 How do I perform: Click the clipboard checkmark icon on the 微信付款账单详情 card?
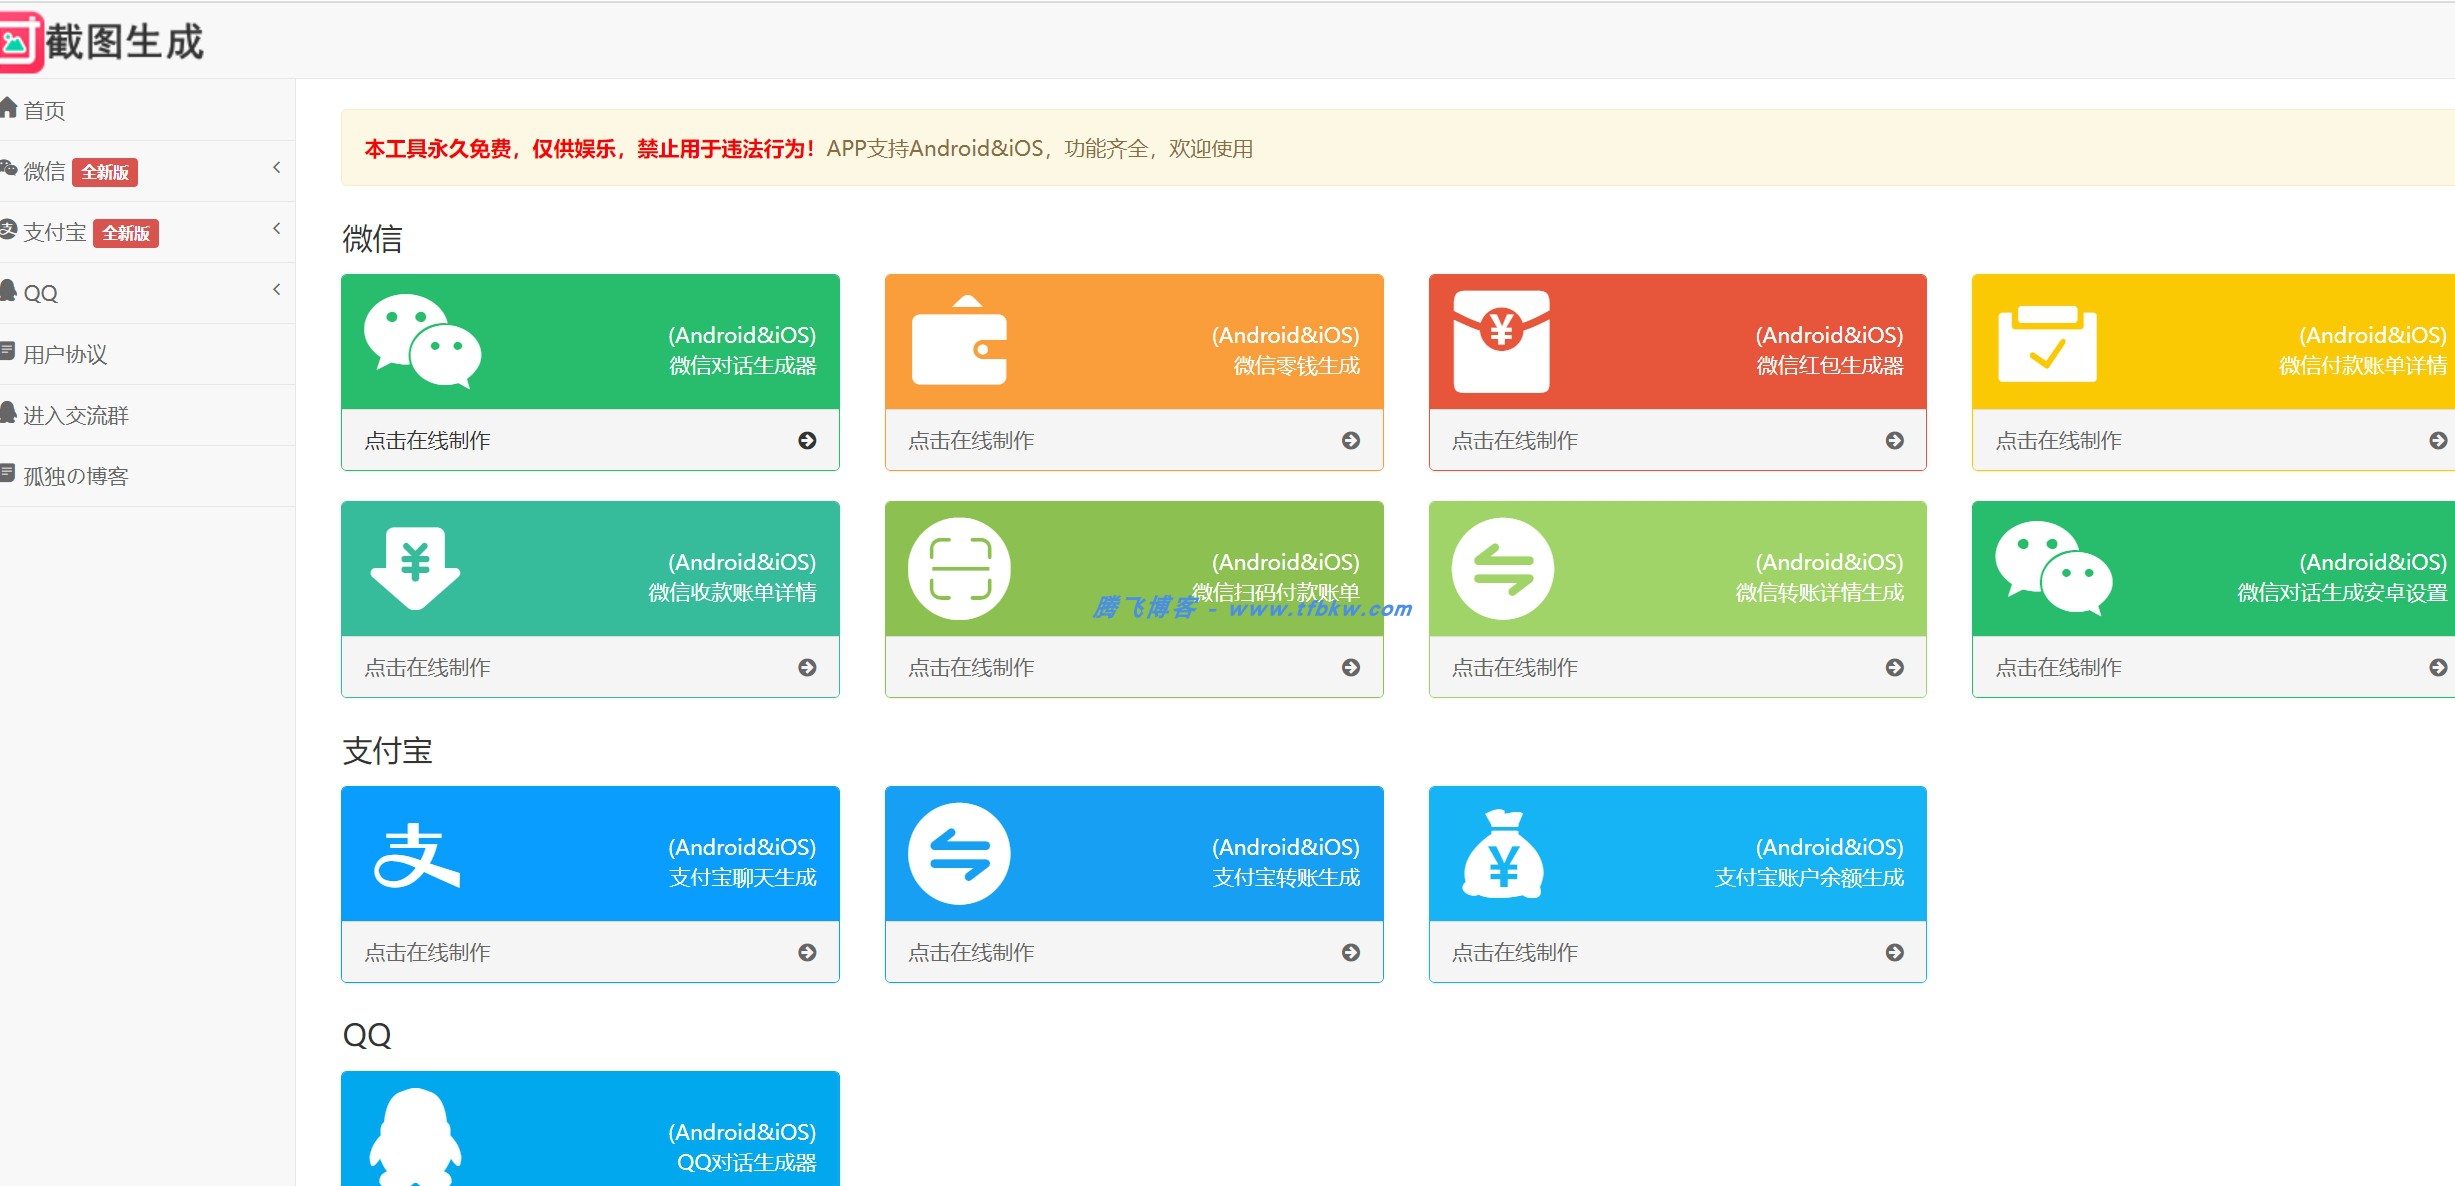coord(2047,344)
